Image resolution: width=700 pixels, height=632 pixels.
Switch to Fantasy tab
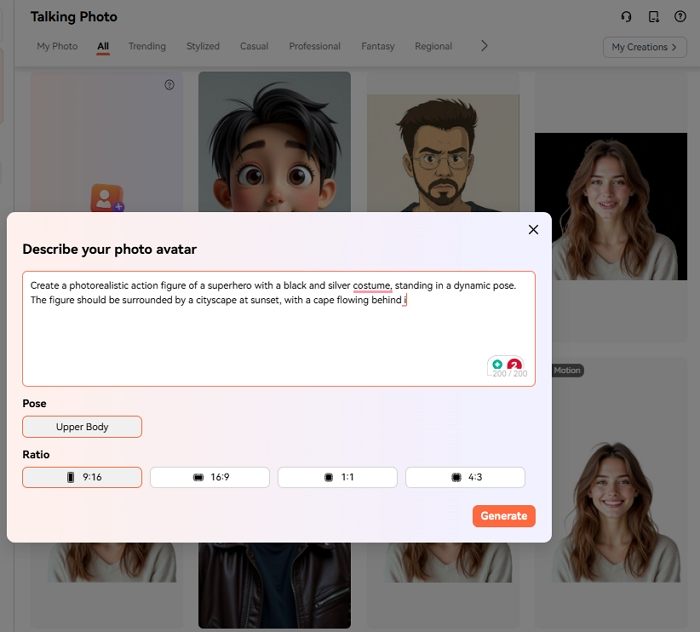pos(378,46)
